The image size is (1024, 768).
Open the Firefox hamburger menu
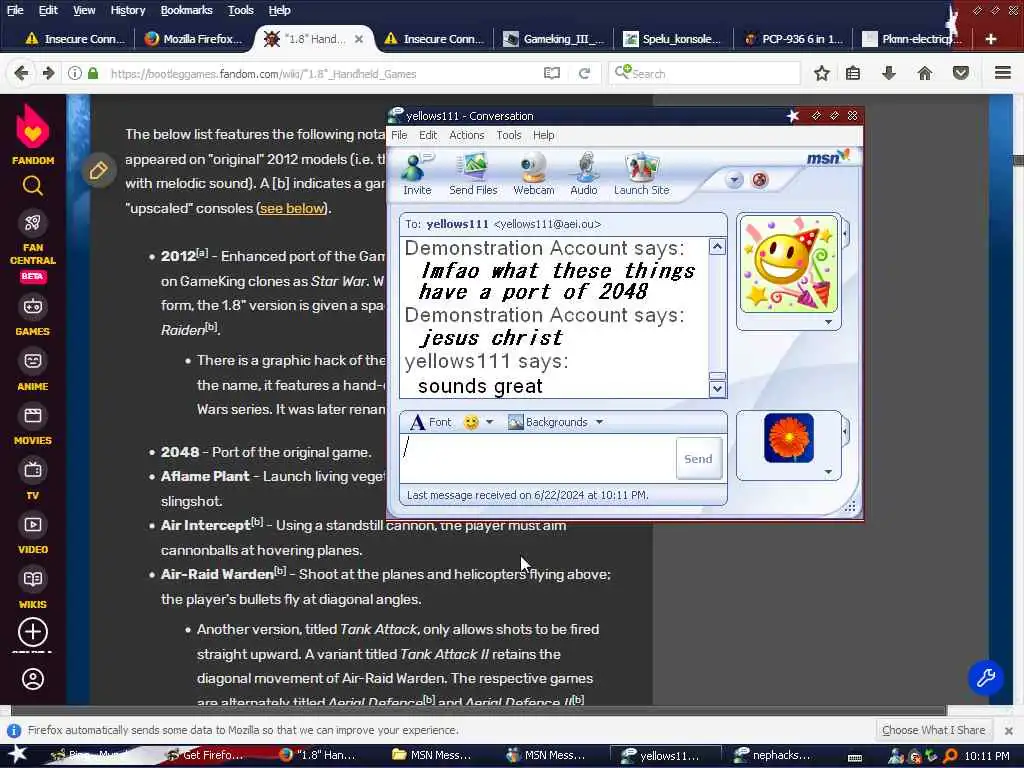[x=1003, y=73]
